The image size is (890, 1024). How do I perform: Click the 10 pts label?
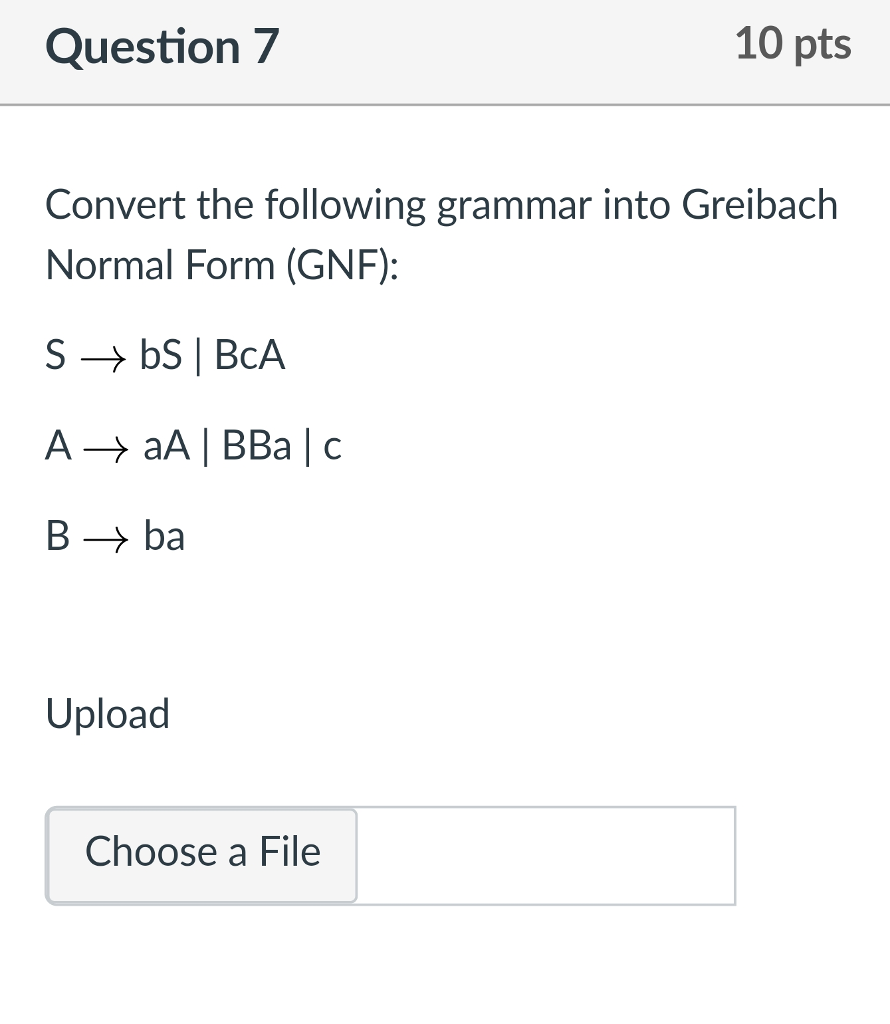[x=792, y=44]
